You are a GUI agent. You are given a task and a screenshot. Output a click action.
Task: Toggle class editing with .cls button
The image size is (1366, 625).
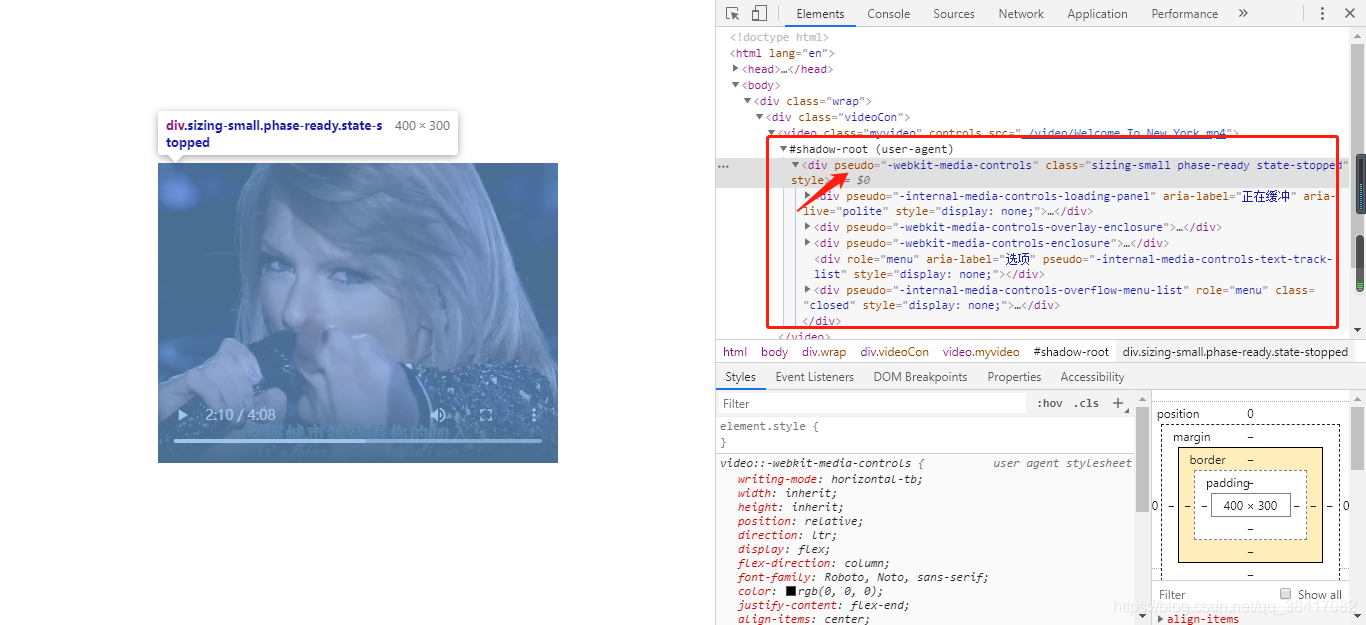pyautogui.click(x=1086, y=402)
